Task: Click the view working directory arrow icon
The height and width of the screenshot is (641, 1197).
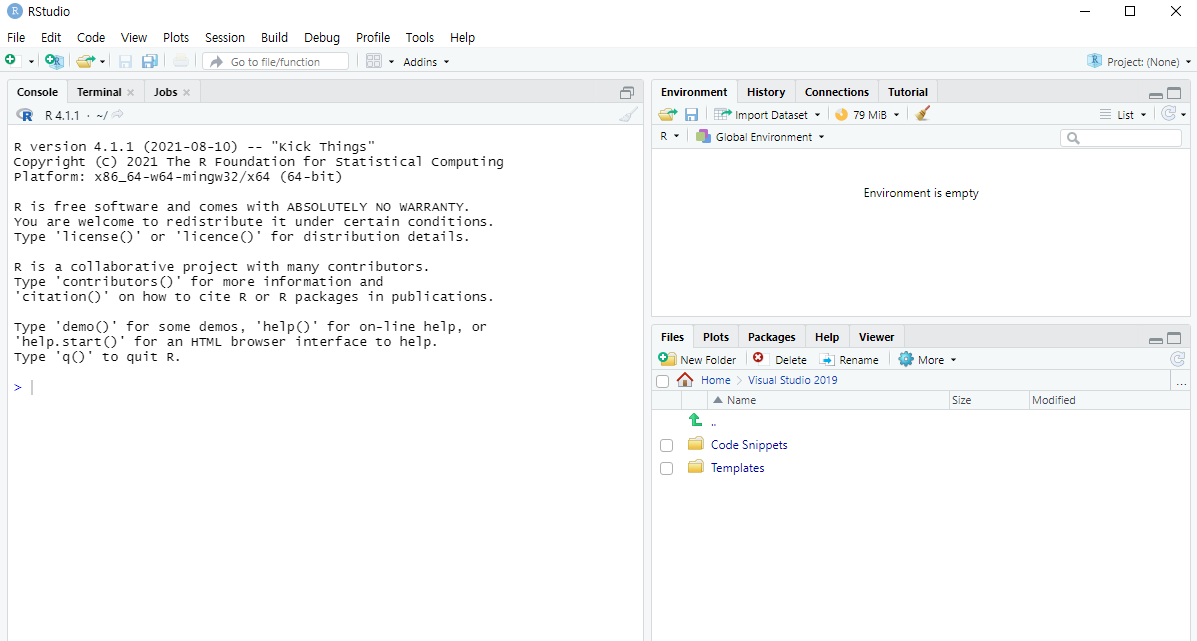Action: pyautogui.click(x=118, y=114)
